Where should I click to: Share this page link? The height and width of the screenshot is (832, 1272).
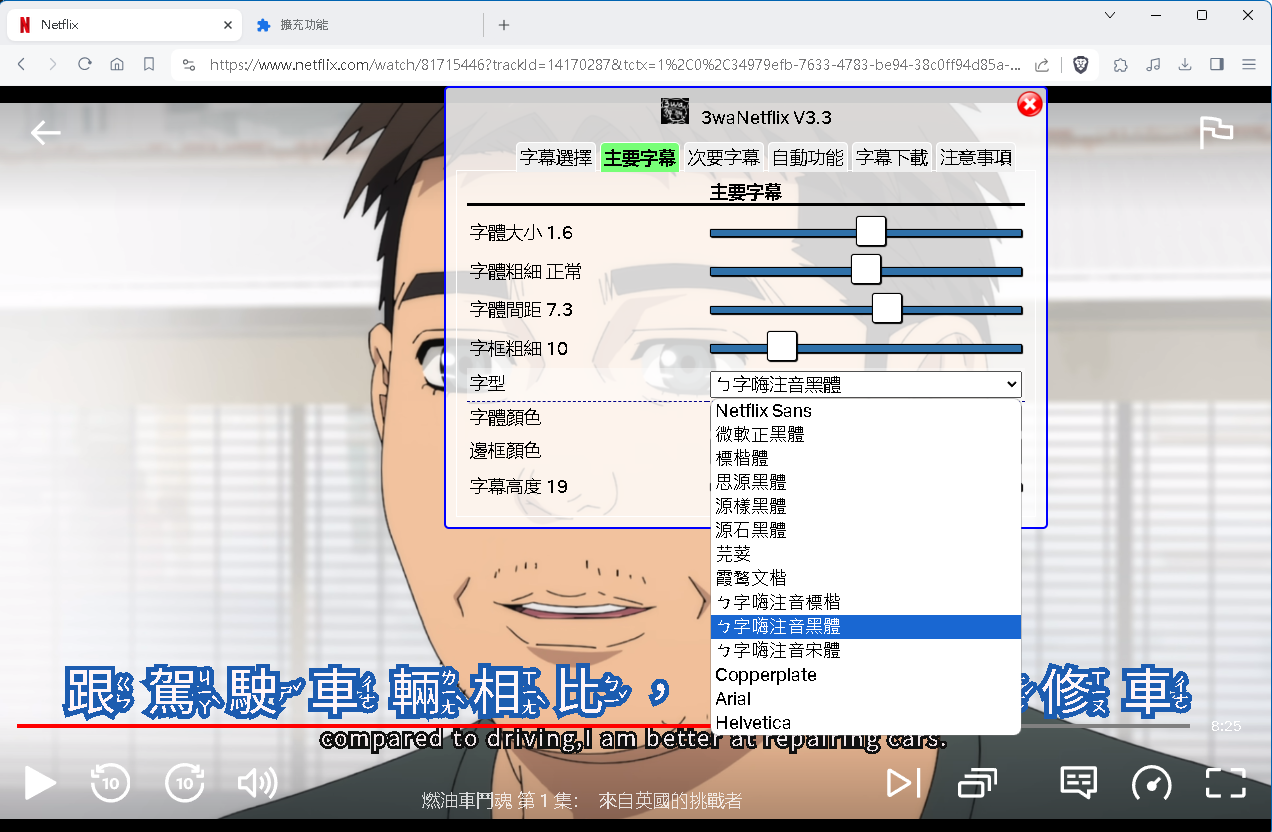click(x=1042, y=65)
